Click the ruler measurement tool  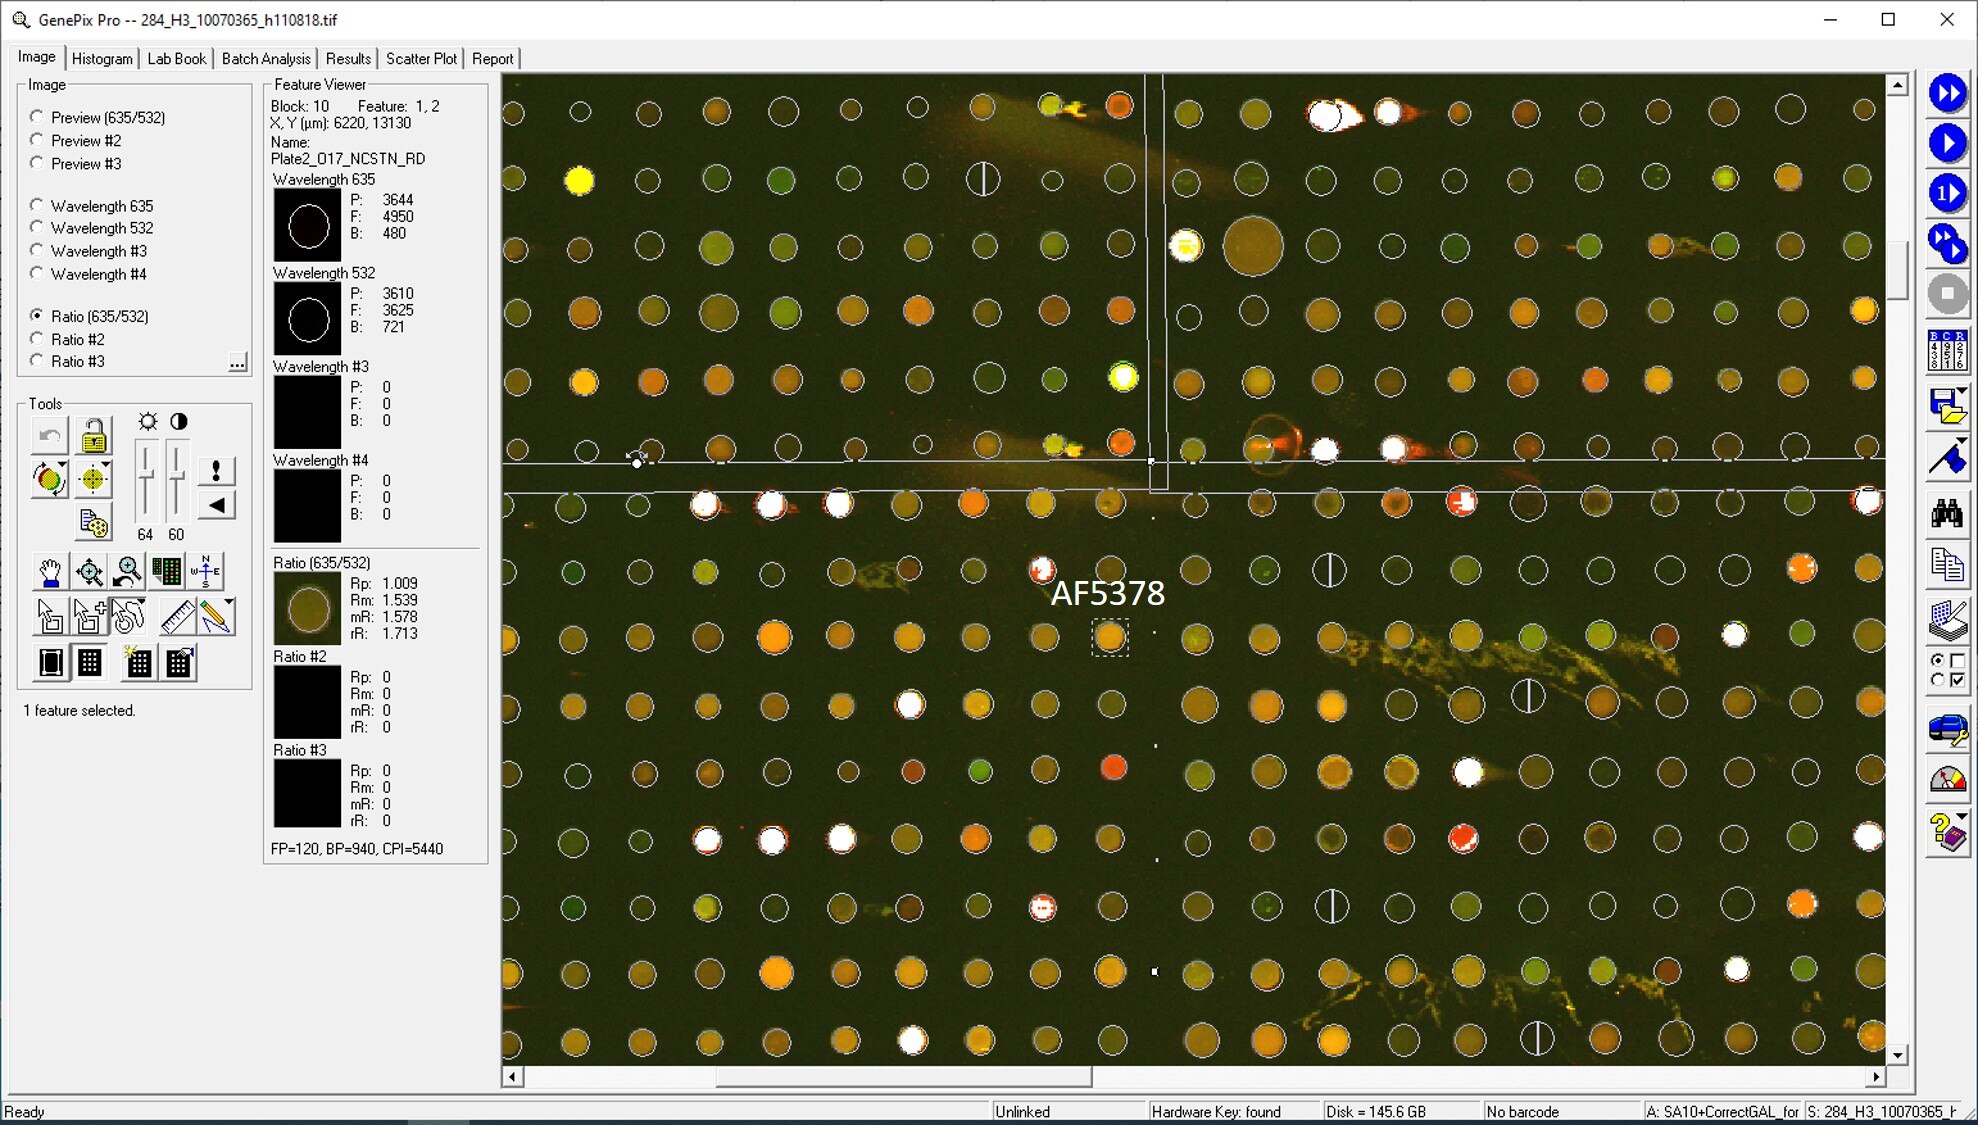pyautogui.click(x=177, y=617)
